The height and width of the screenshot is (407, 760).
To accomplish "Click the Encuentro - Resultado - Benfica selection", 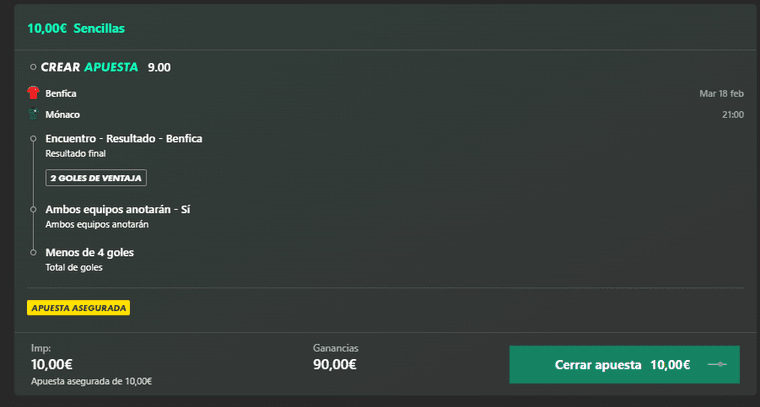I will point(124,139).
